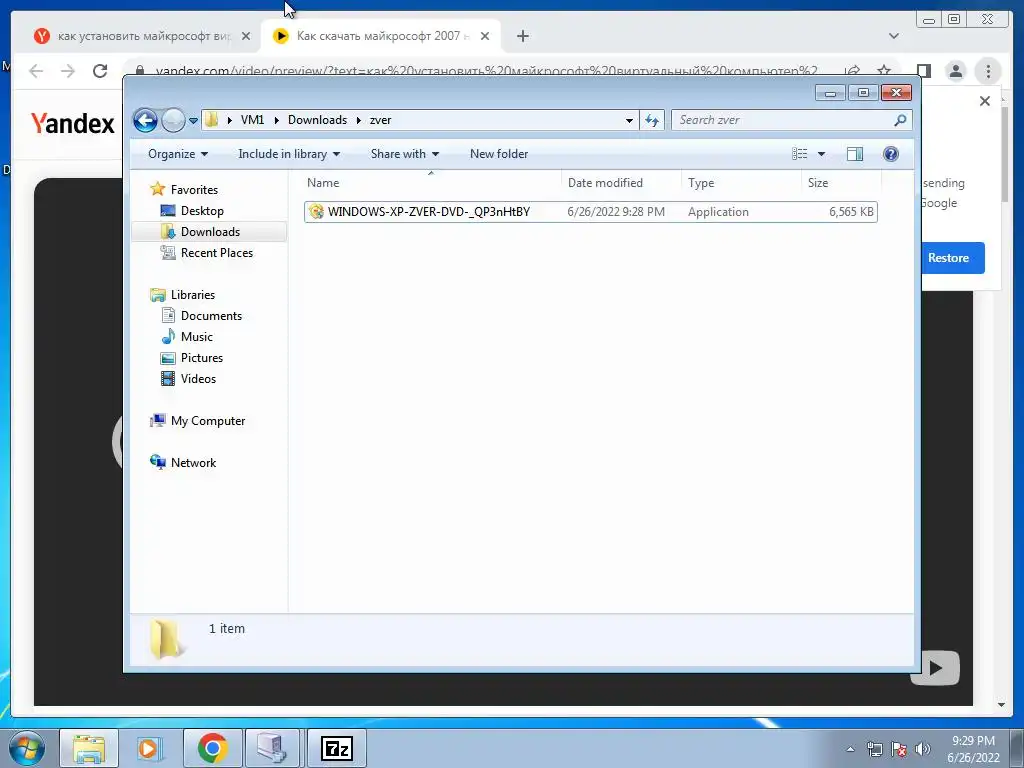The image size is (1024, 768).
Task: Click Chrome back navigation arrow
Action: point(36,71)
